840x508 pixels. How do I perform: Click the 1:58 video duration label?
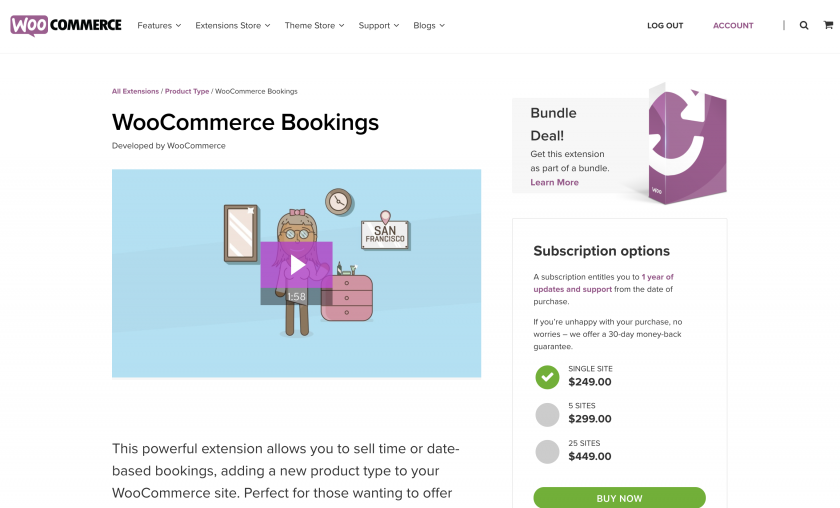(x=296, y=296)
